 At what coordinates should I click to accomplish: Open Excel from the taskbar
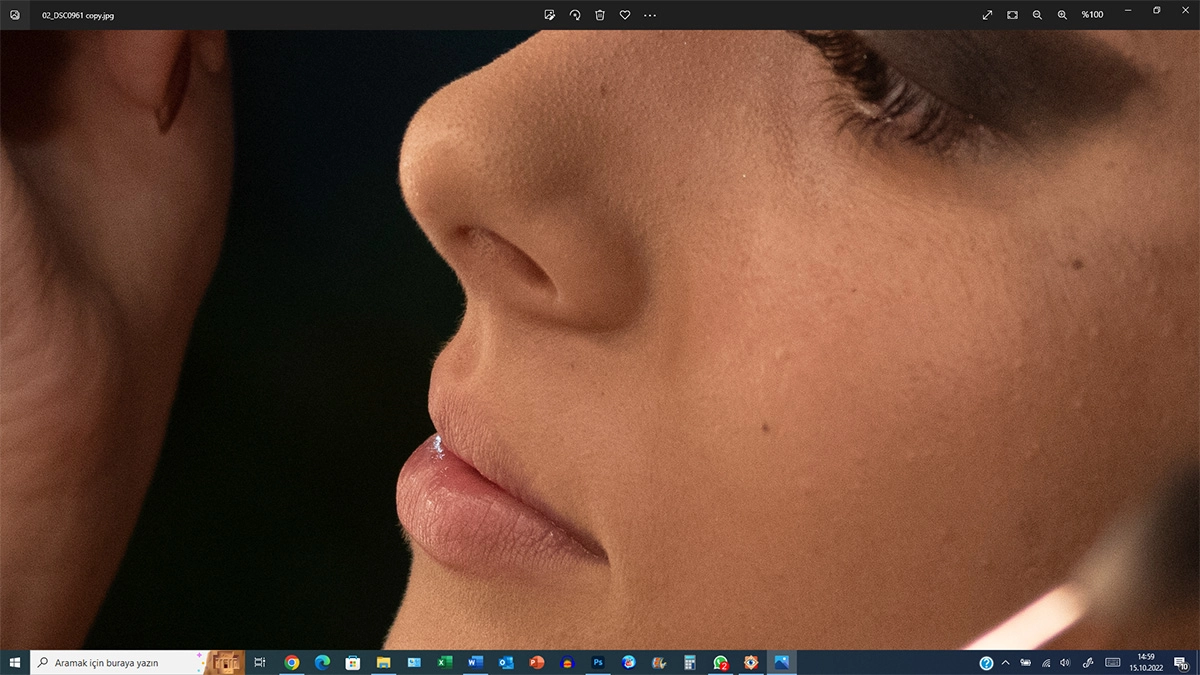[445, 662]
